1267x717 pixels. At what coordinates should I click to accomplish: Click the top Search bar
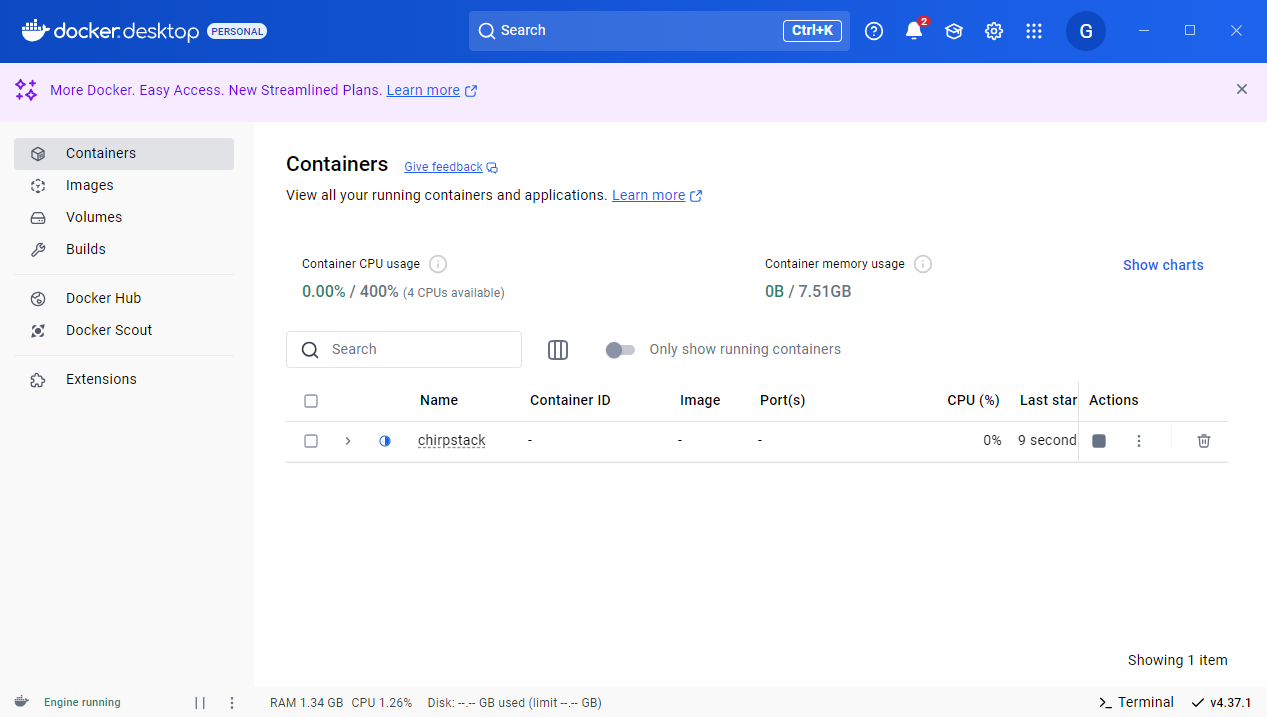(x=659, y=31)
